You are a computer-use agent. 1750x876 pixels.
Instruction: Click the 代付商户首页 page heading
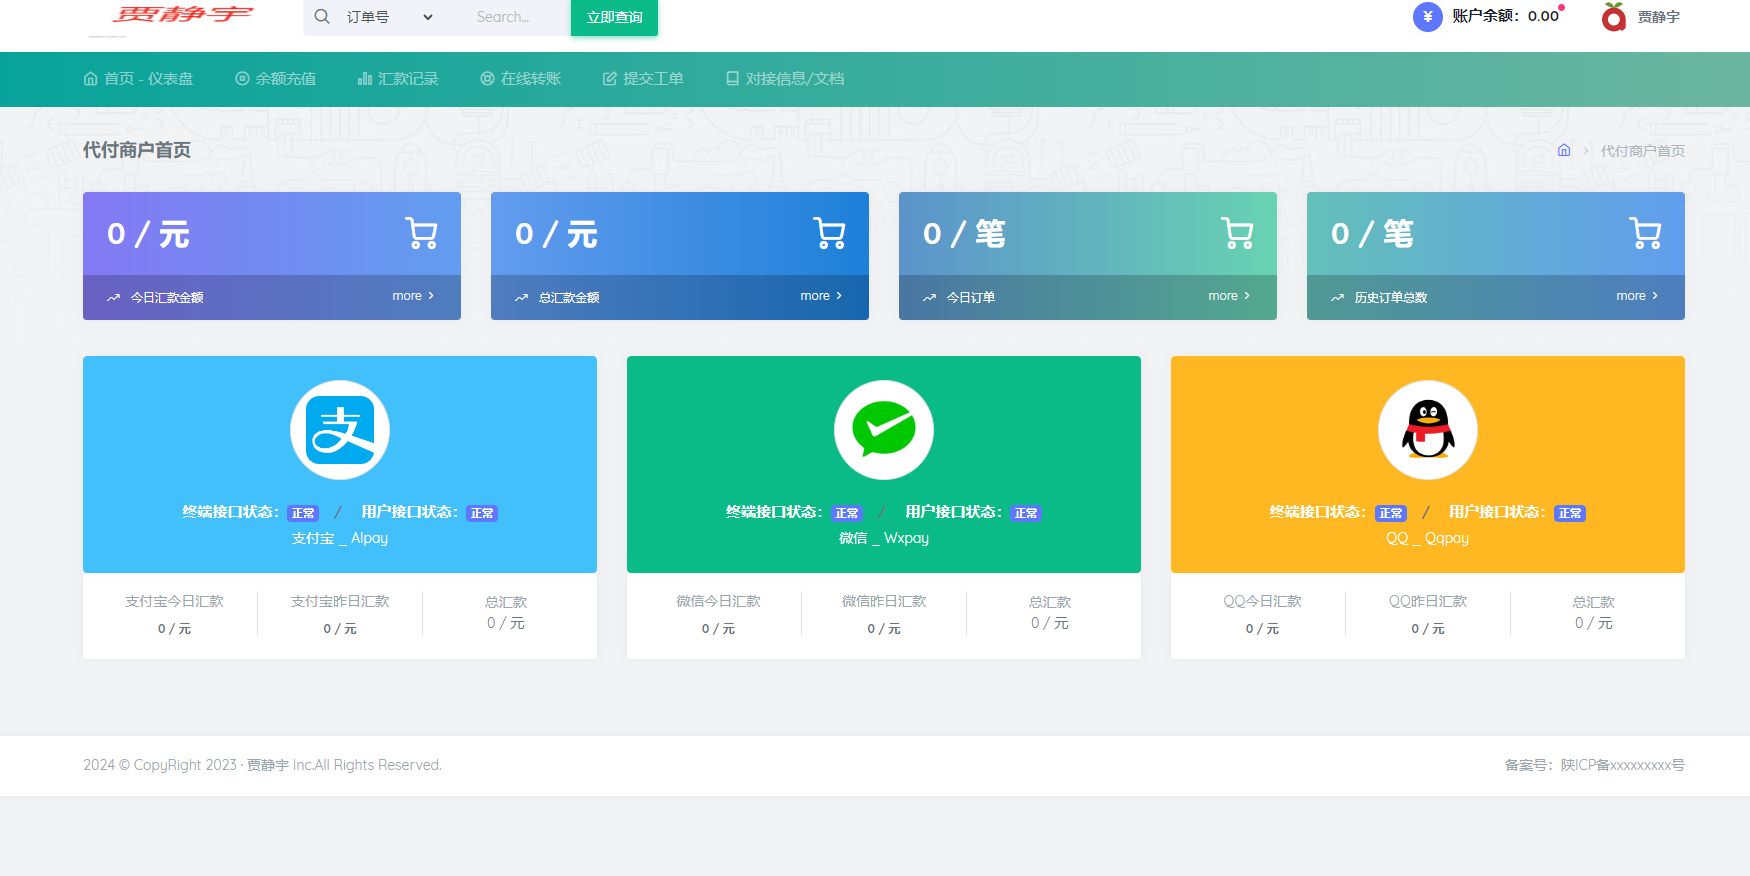tap(137, 150)
